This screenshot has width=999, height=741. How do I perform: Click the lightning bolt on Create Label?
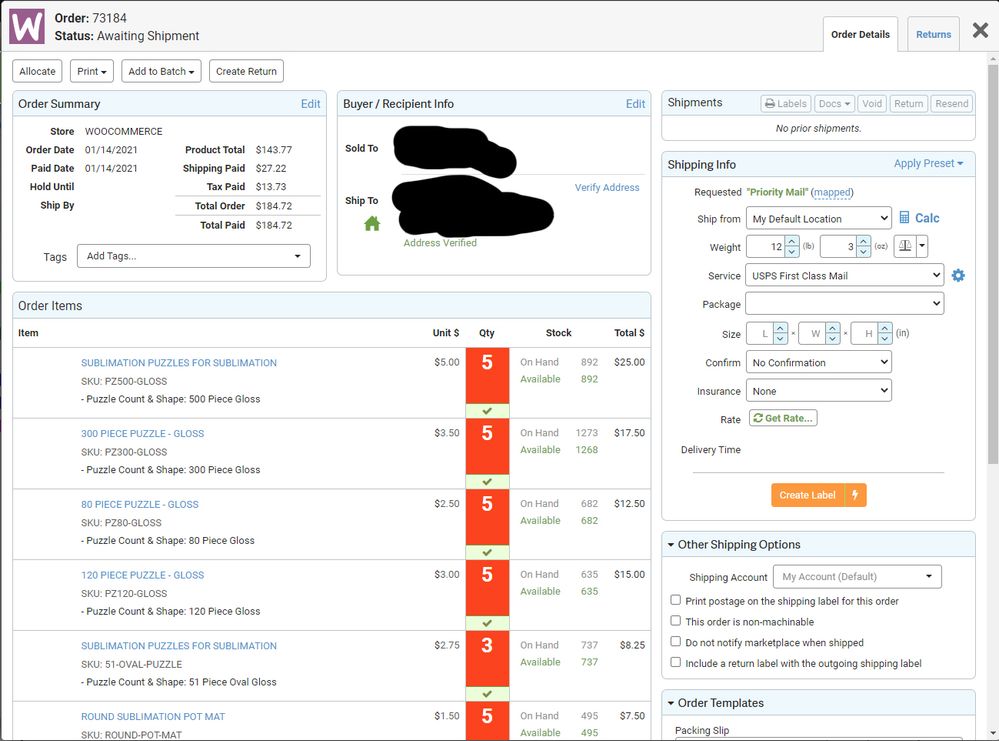(x=855, y=495)
